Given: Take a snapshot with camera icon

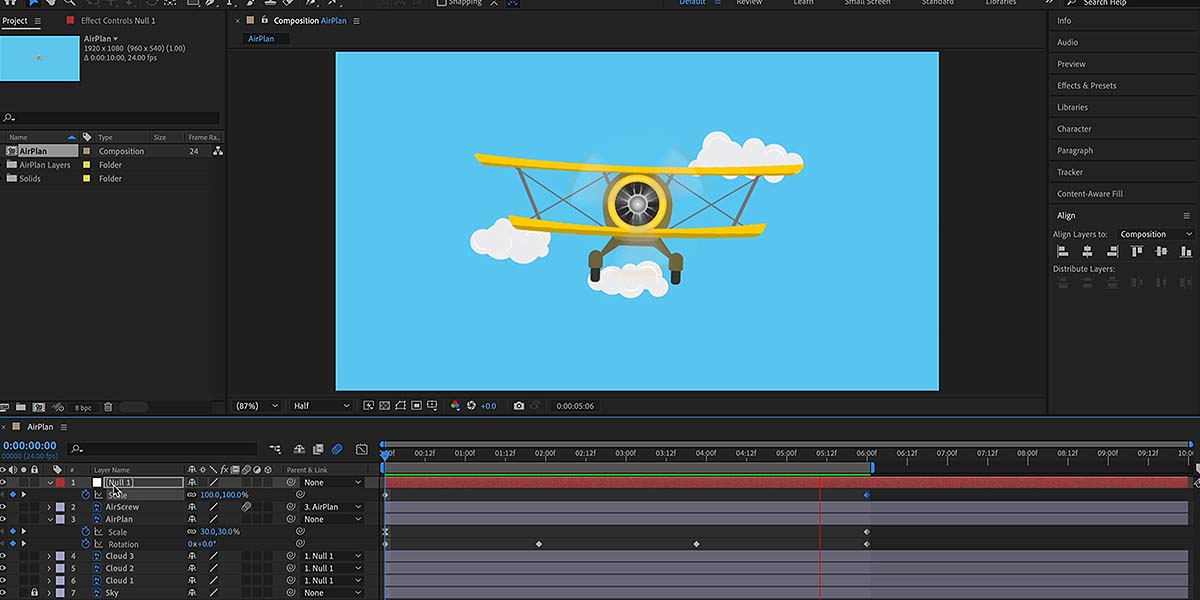Looking at the screenshot, I should pyautogui.click(x=518, y=406).
